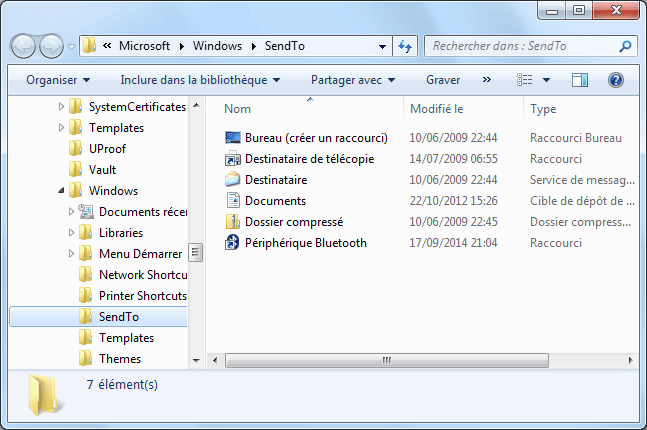Screen dimensions: 647x430
Task: Sort by the Type column header
Action: coord(543,109)
